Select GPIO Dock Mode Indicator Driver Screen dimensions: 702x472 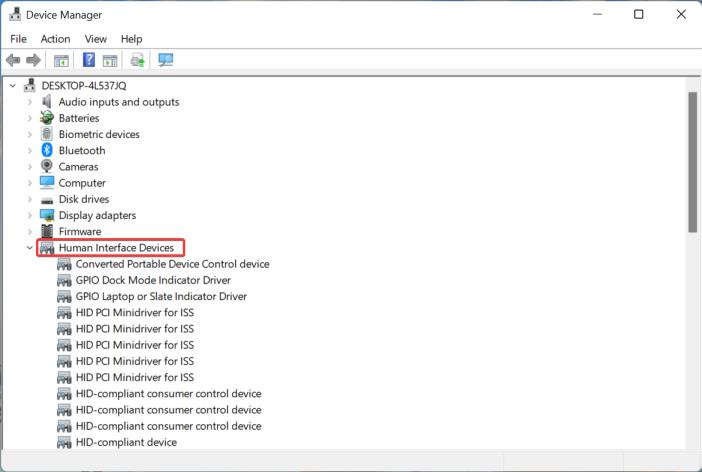click(153, 280)
